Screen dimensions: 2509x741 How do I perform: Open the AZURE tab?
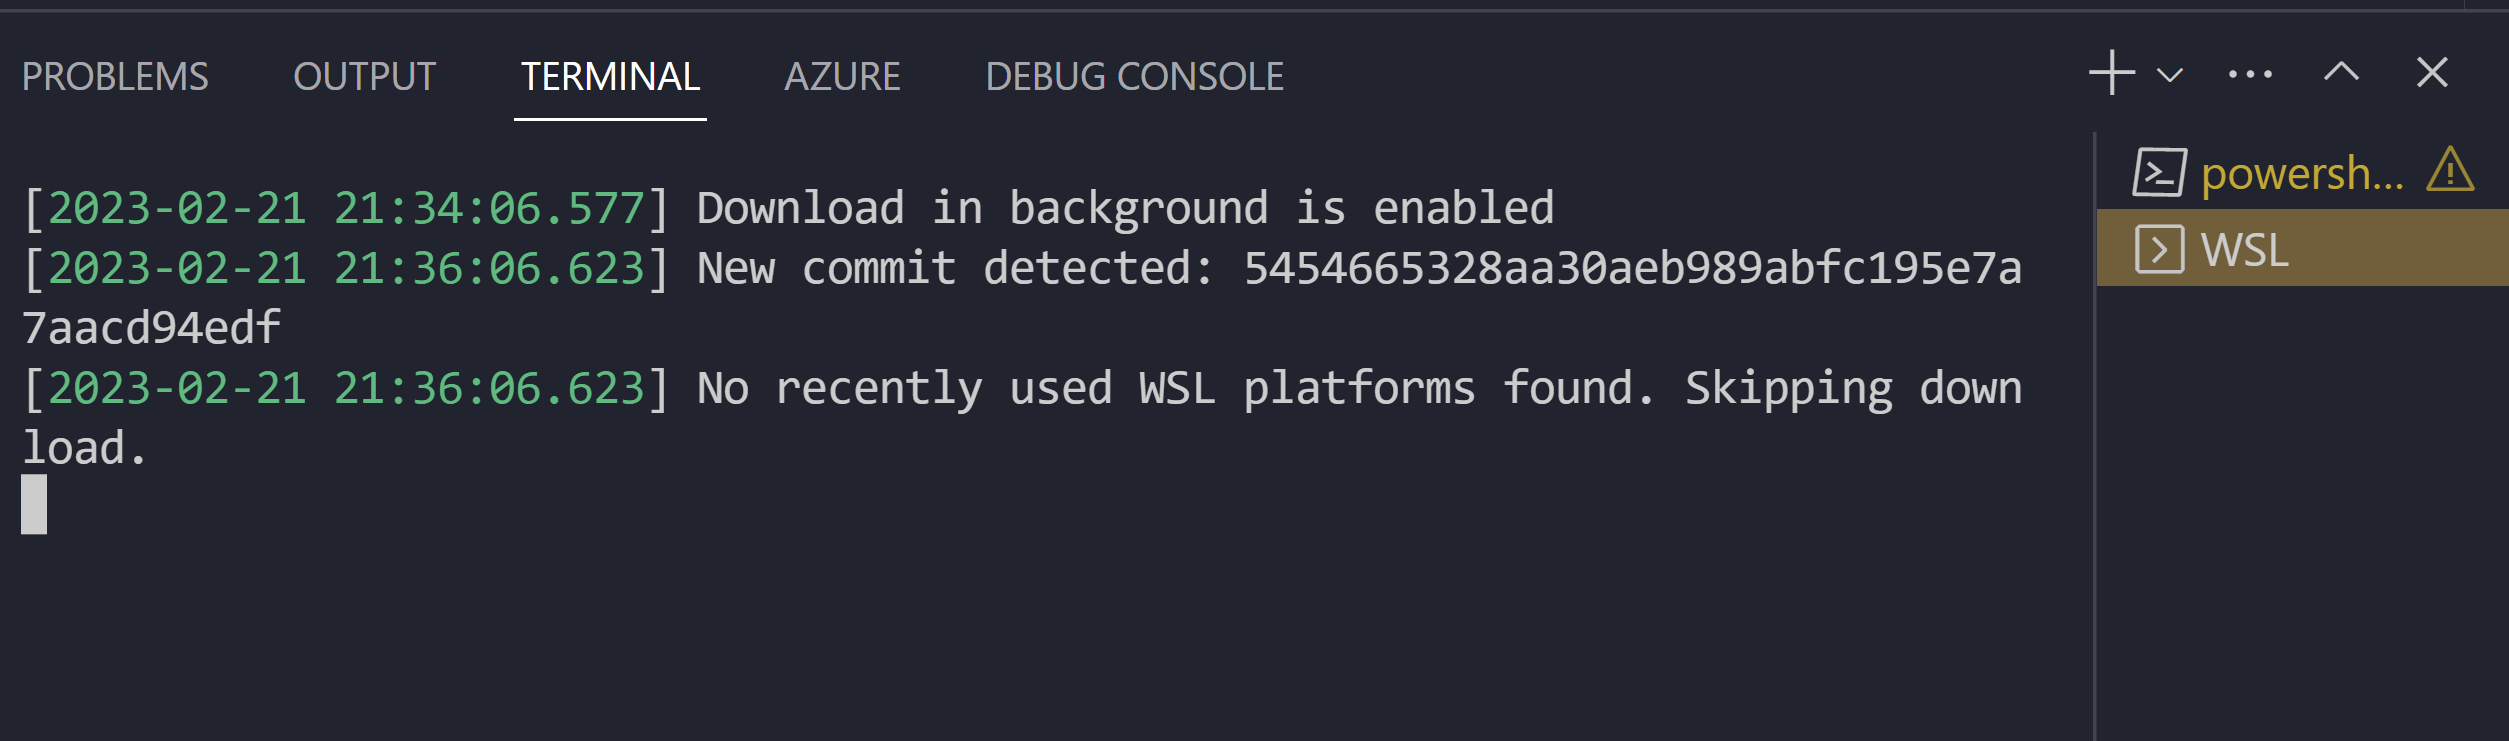843,76
